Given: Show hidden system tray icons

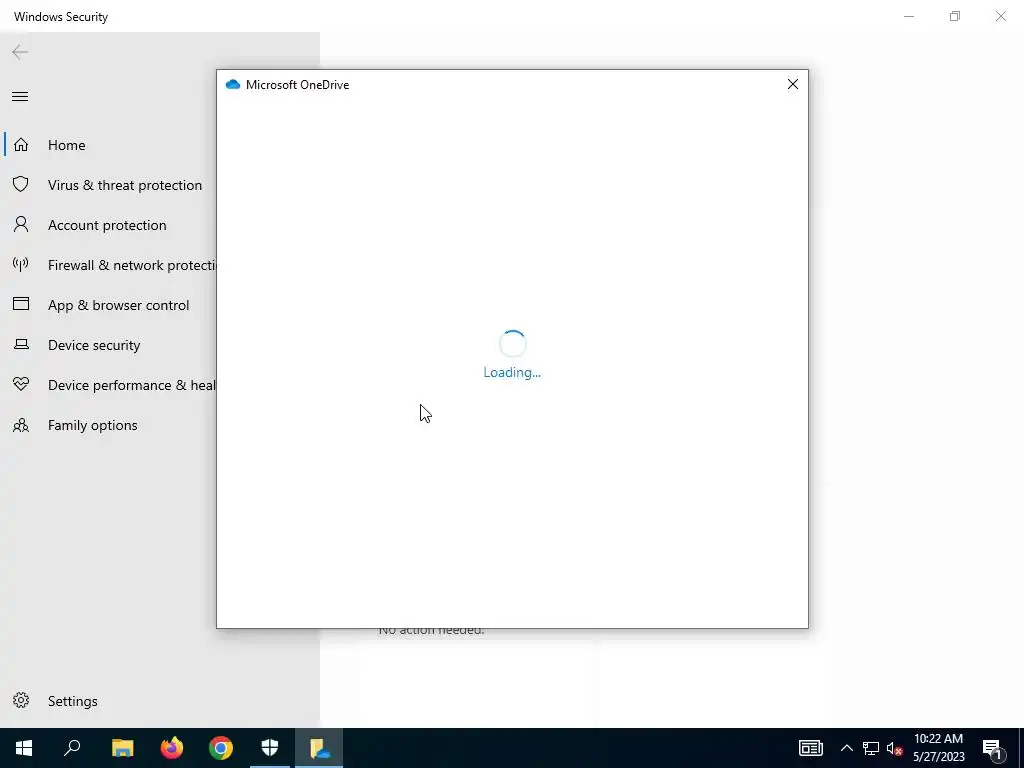Looking at the screenshot, I should 846,748.
